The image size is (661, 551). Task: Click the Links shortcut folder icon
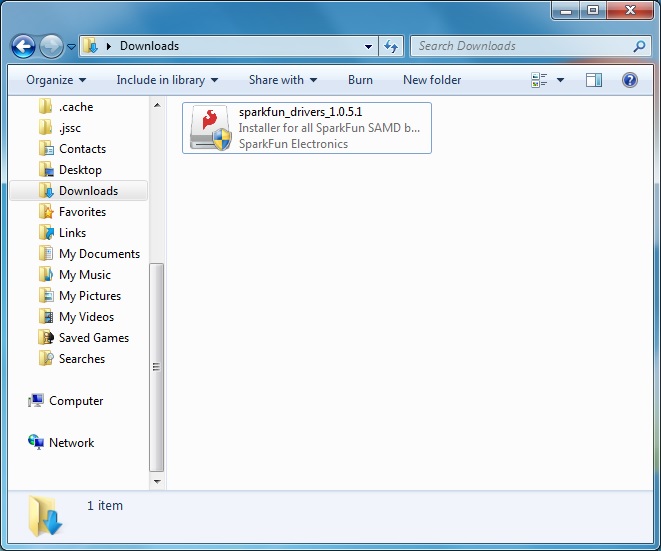tap(46, 232)
